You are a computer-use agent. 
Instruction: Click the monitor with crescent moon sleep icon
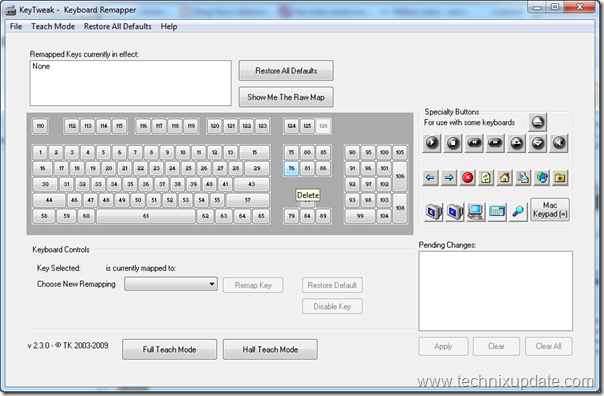tap(433, 211)
